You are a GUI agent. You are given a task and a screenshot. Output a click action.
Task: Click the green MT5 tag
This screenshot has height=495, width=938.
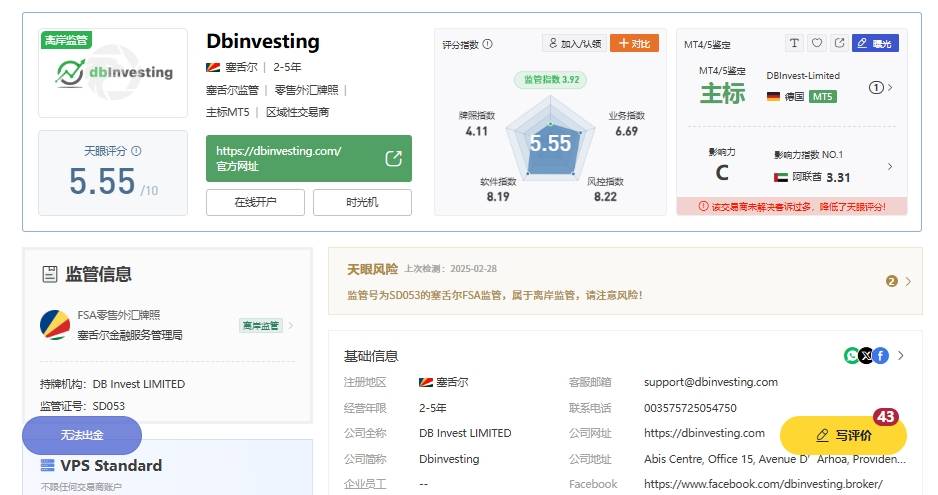click(x=822, y=96)
